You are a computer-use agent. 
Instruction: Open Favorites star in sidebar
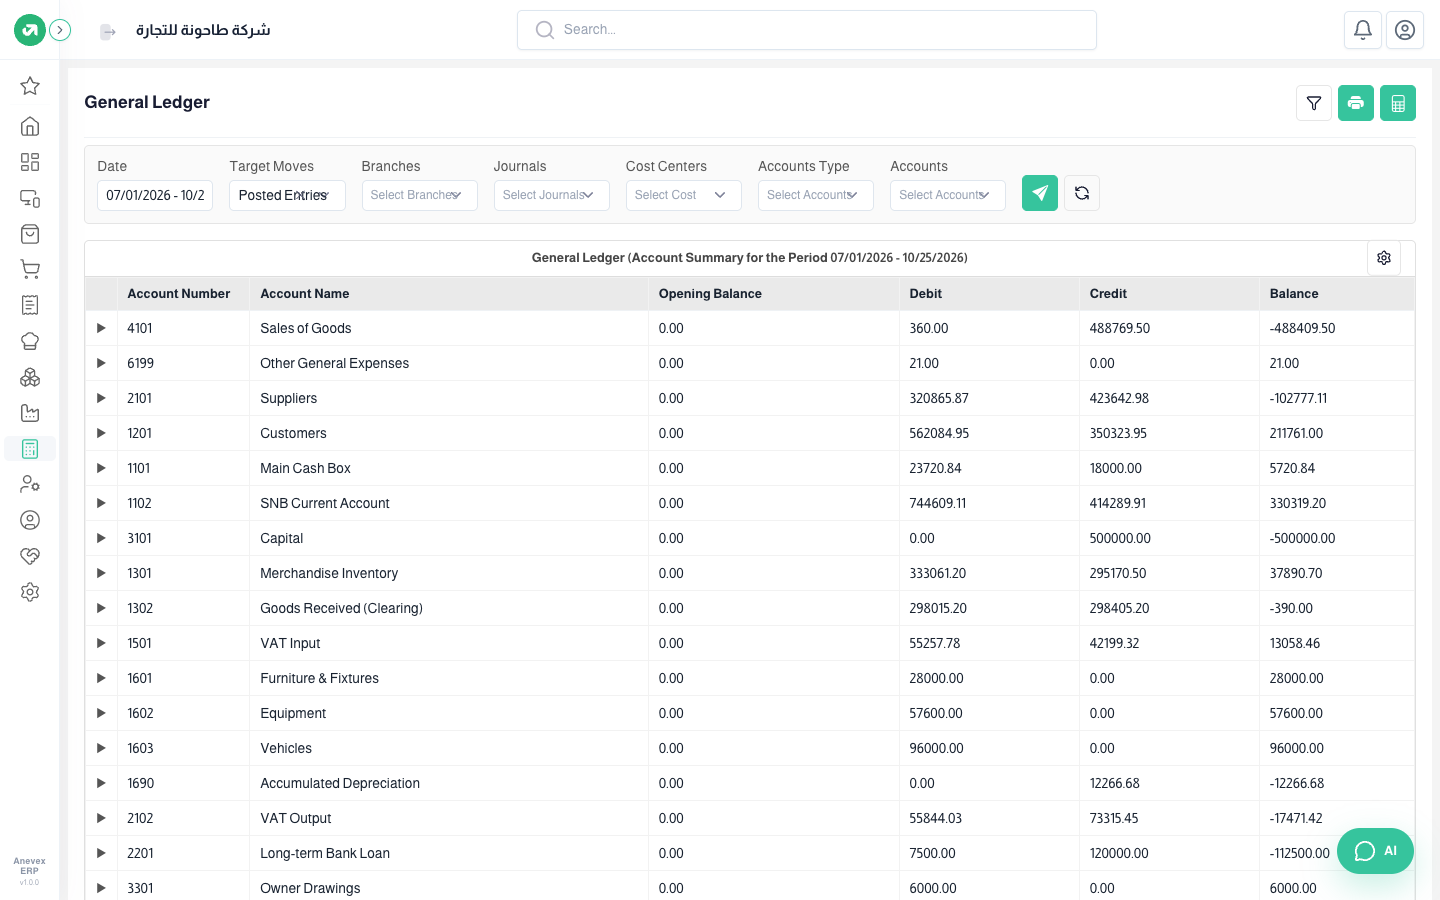coord(30,86)
